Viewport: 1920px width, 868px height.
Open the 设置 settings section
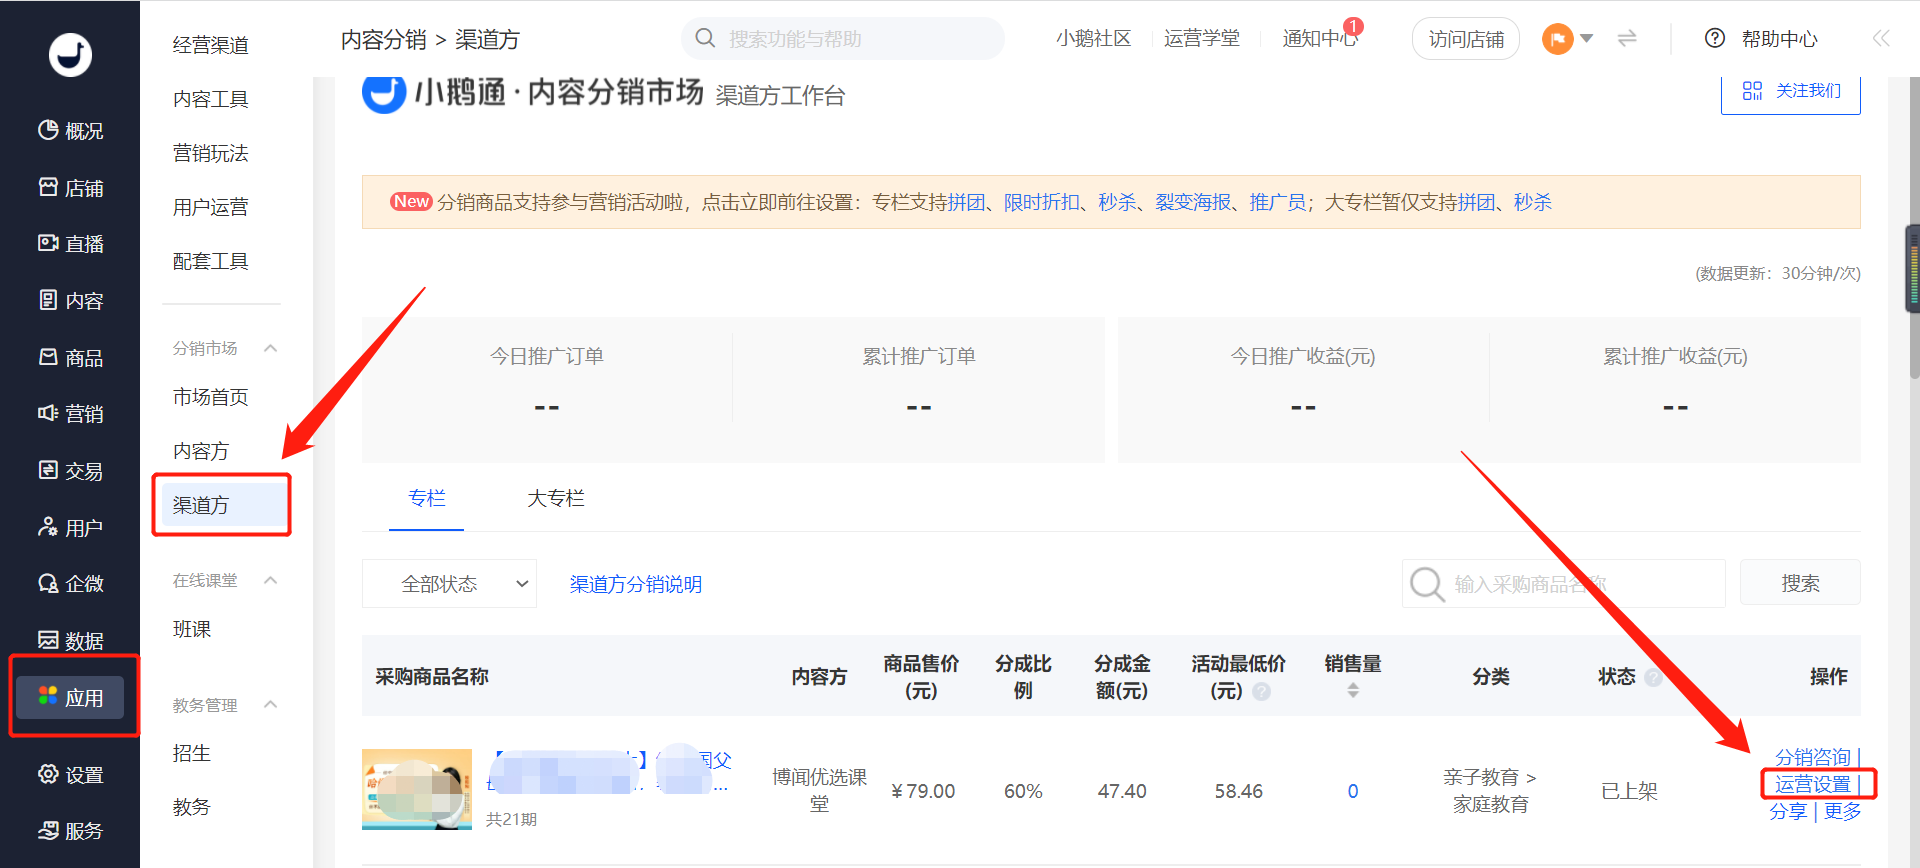70,775
